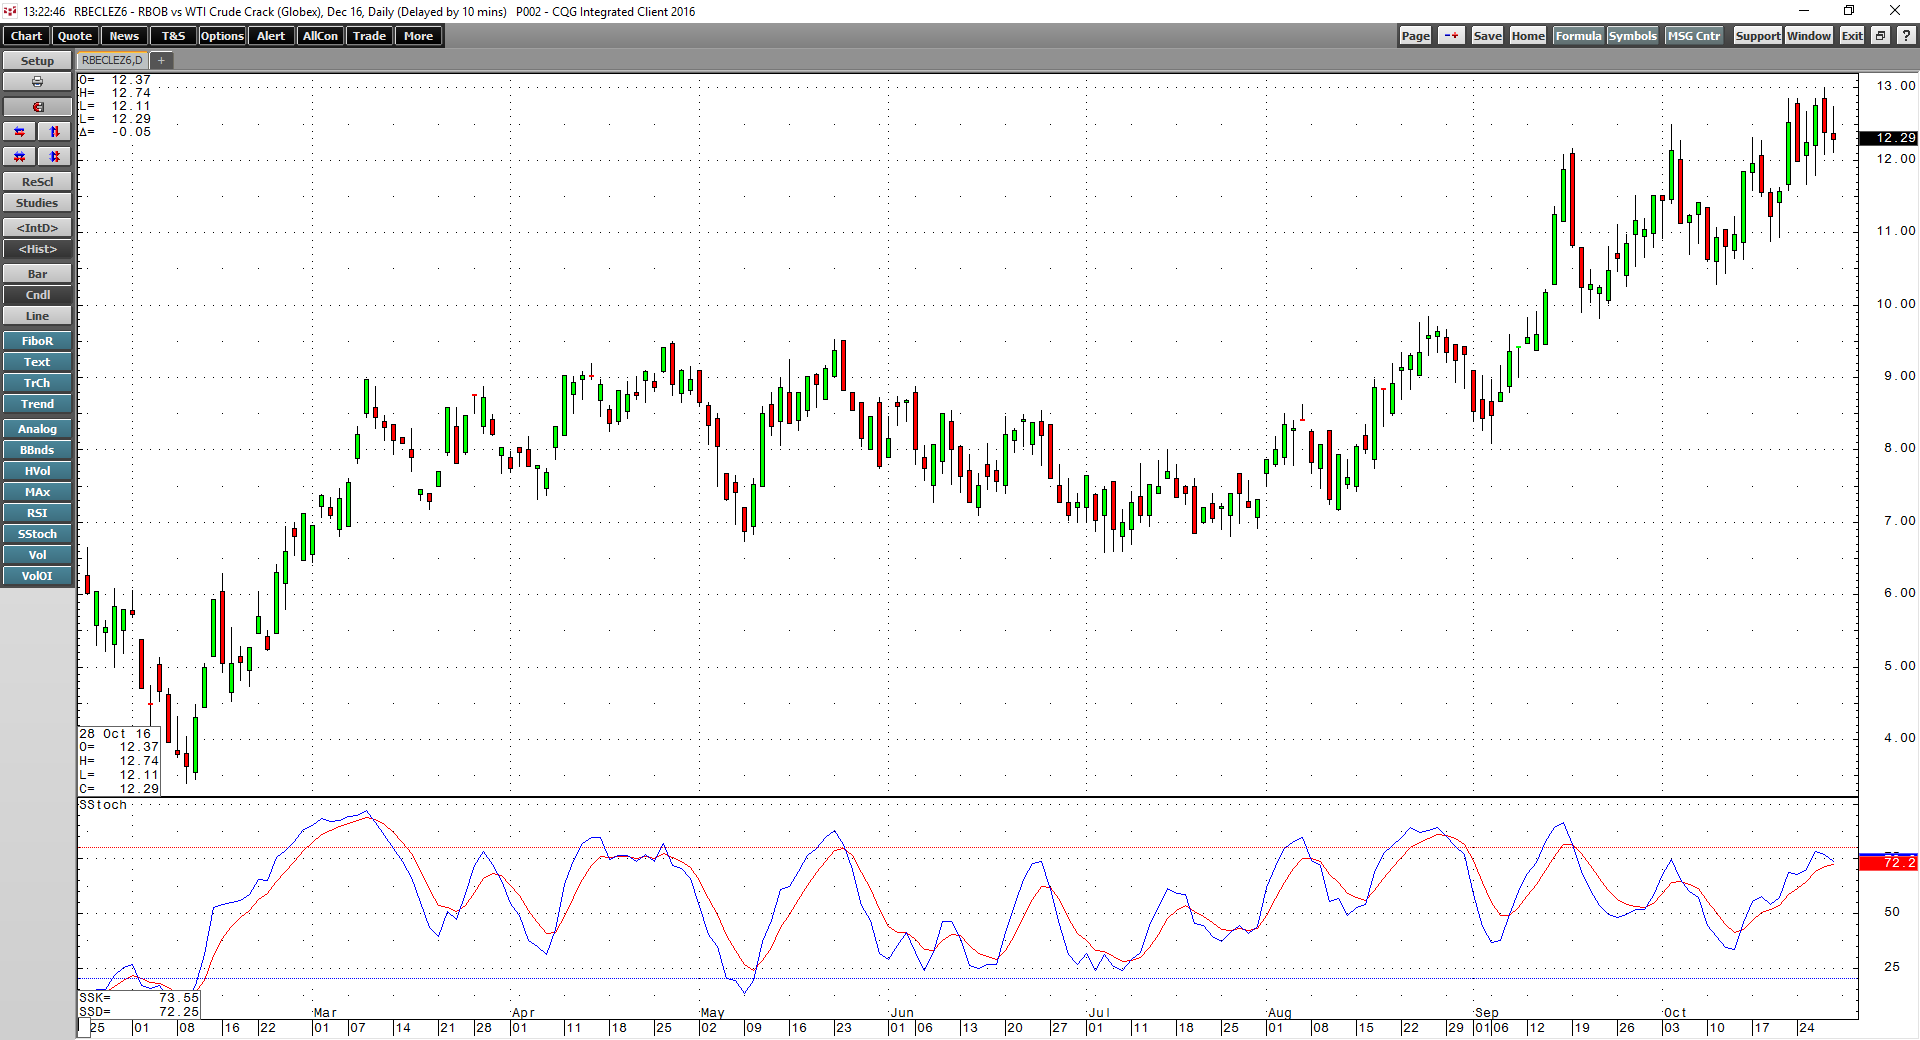Add the BBnds Bollinger Bands study
Image resolution: width=1920 pixels, height=1040 pixels.
(37, 450)
